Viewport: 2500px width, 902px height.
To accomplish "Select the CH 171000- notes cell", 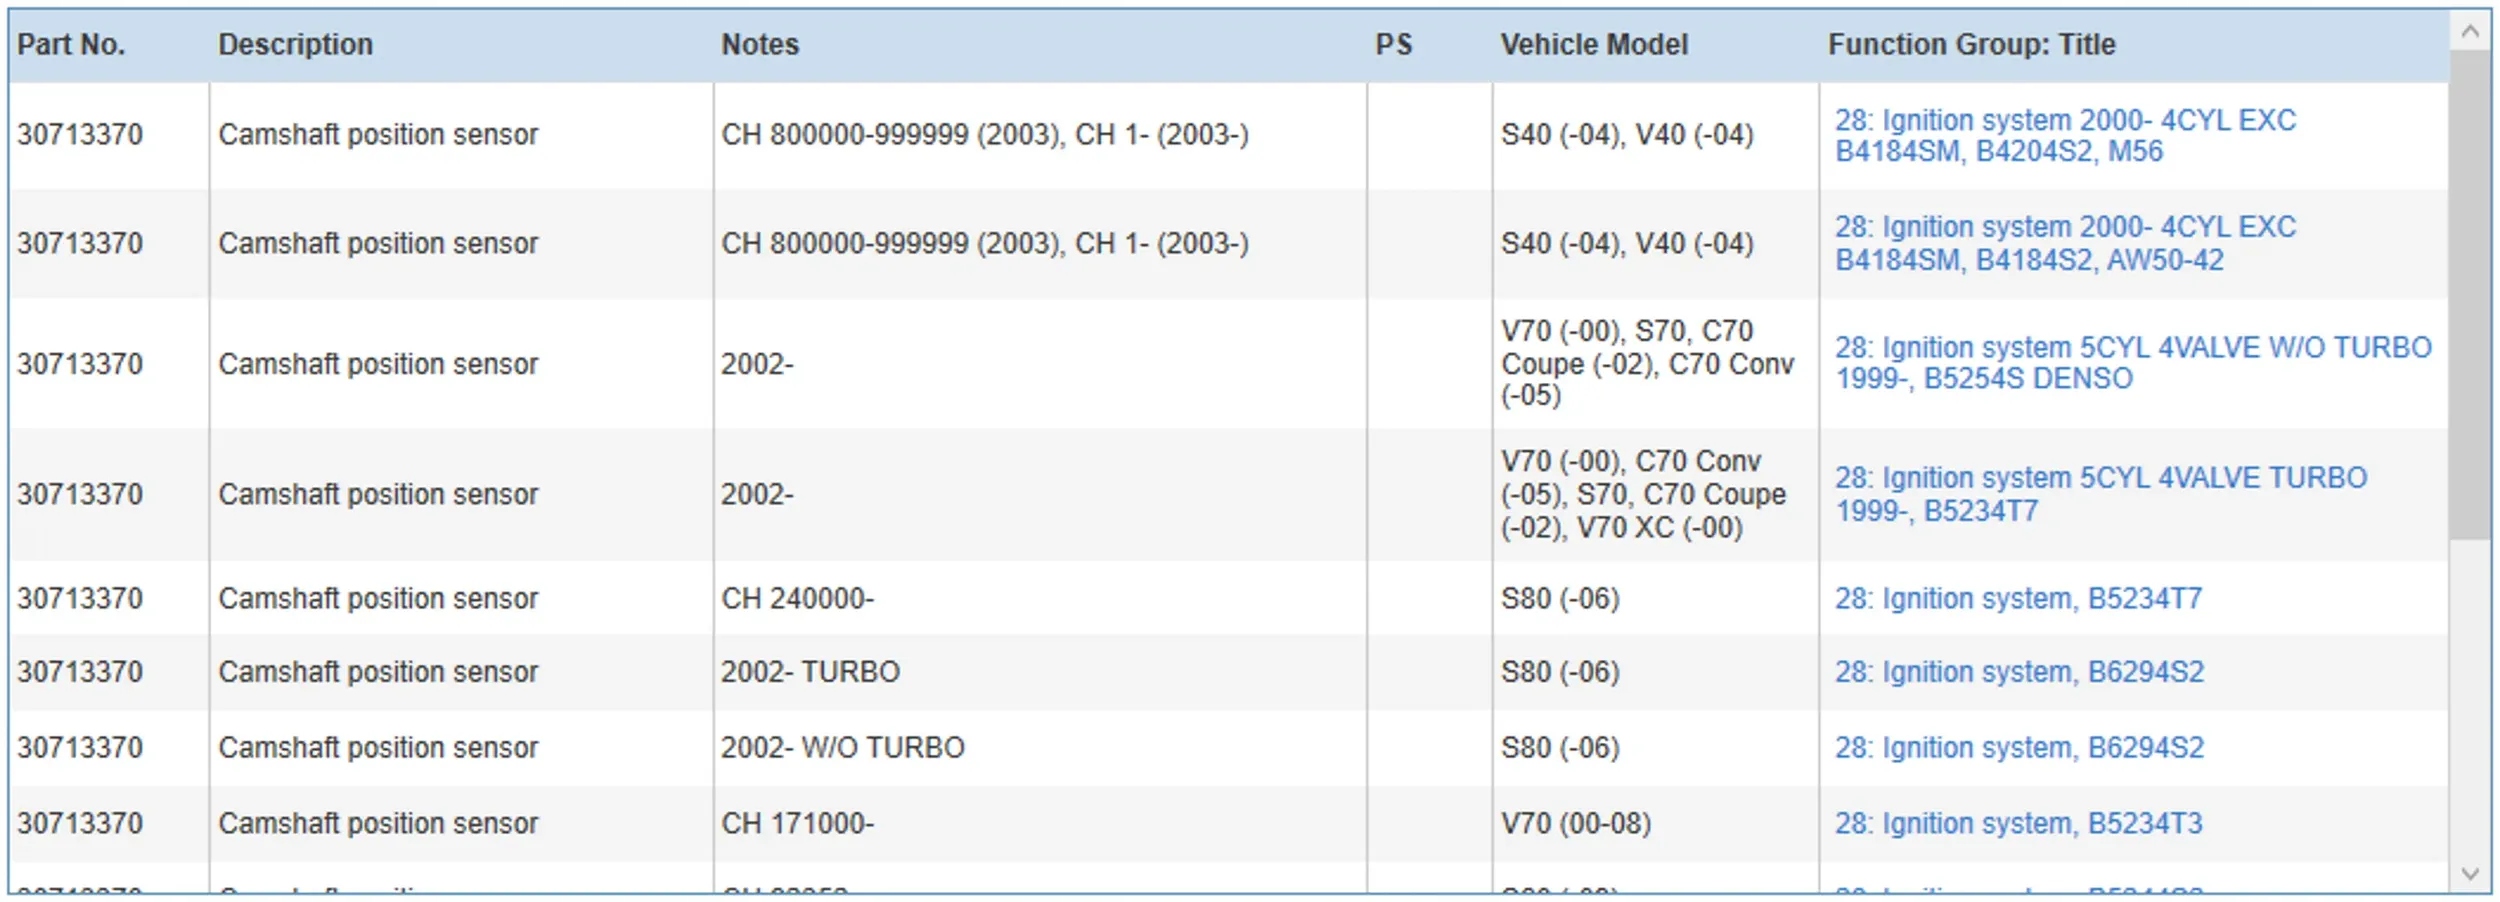I will tap(797, 824).
